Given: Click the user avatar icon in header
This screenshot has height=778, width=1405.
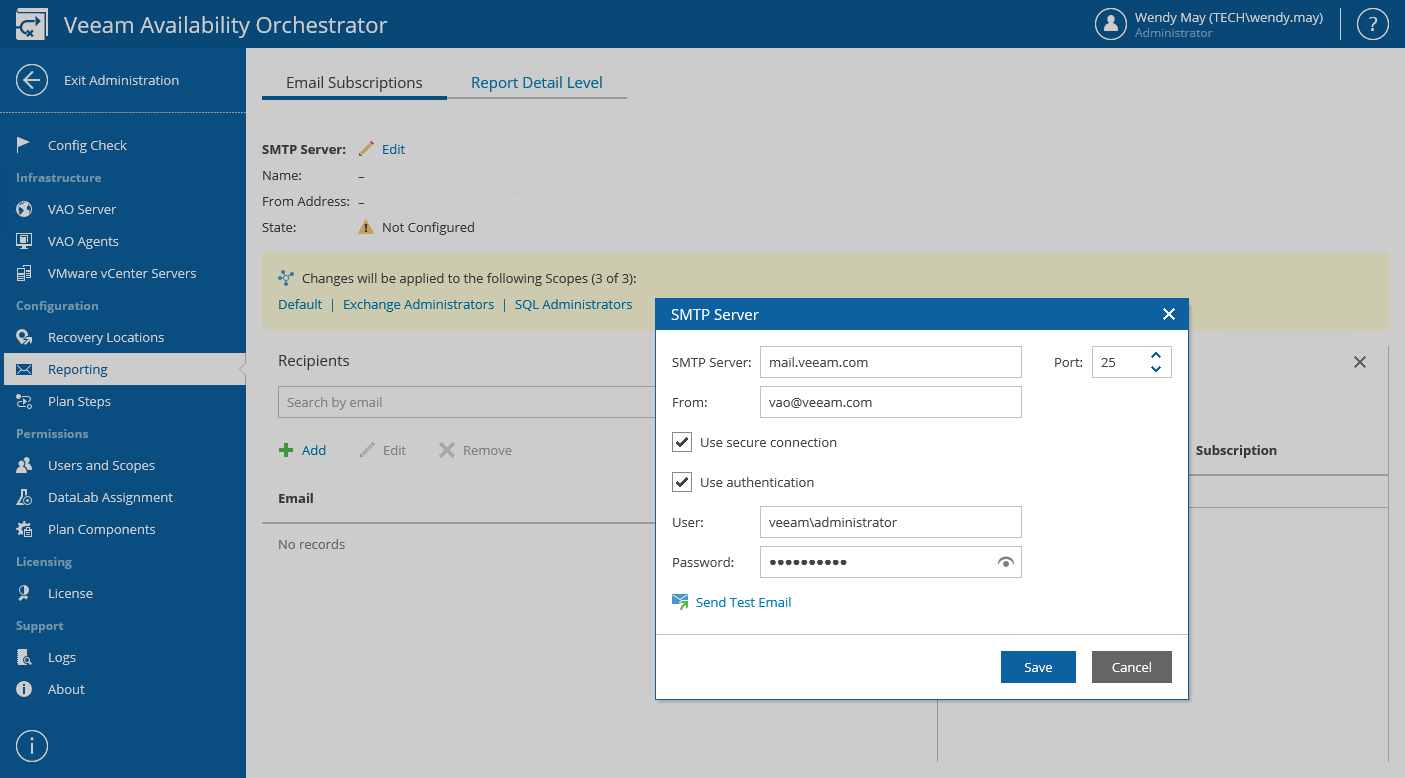Looking at the screenshot, I should tap(1111, 24).
